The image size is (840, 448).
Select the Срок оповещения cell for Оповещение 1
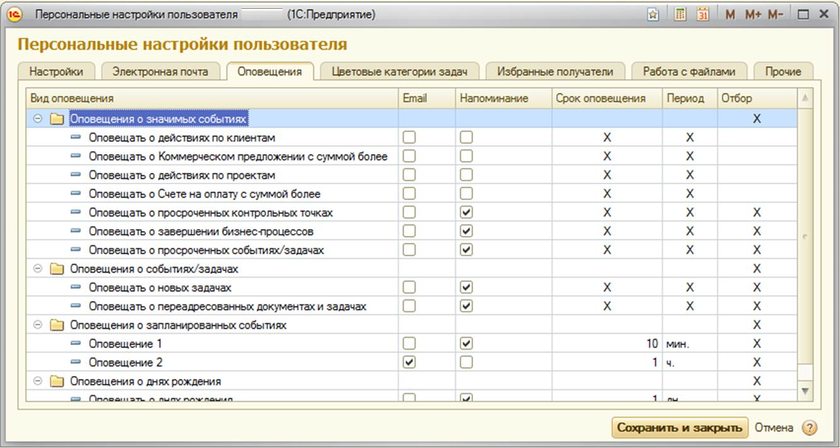(608, 343)
